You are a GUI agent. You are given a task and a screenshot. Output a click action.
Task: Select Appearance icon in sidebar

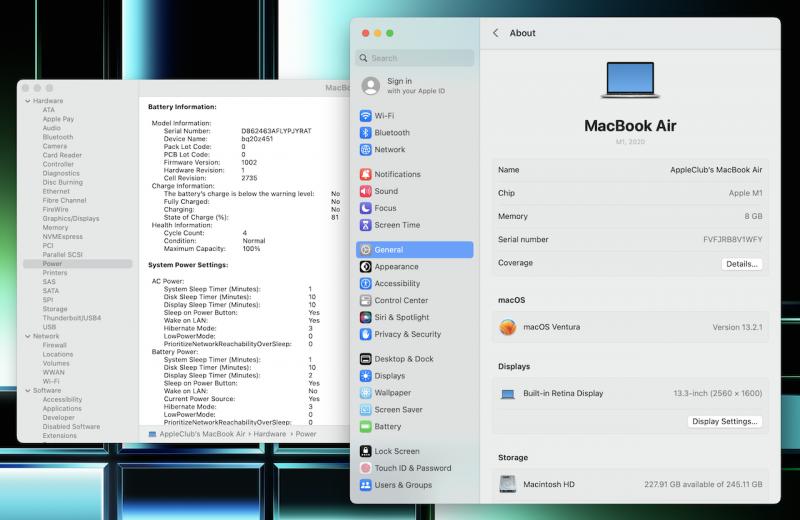(365, 266)
